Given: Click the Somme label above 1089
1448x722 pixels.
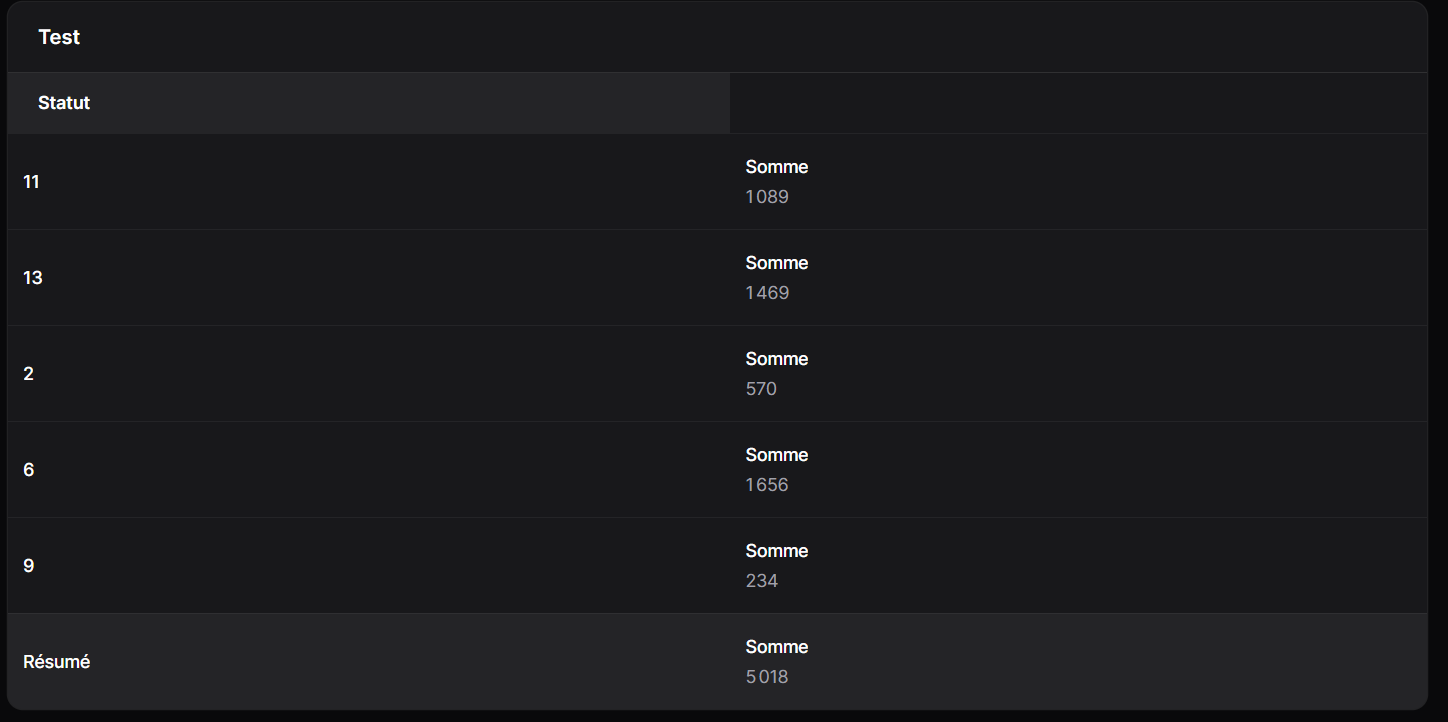Looking at the screenshot, I should click(x=777, y=167).
